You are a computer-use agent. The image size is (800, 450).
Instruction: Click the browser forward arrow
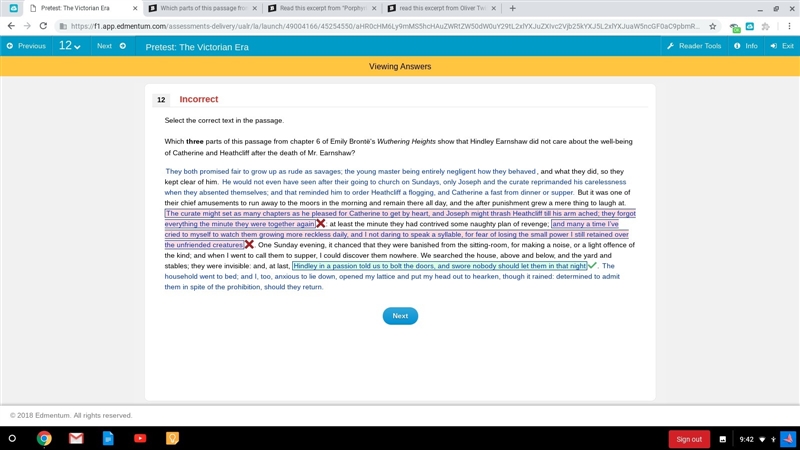pyautogui.click(x=27, y=26)
